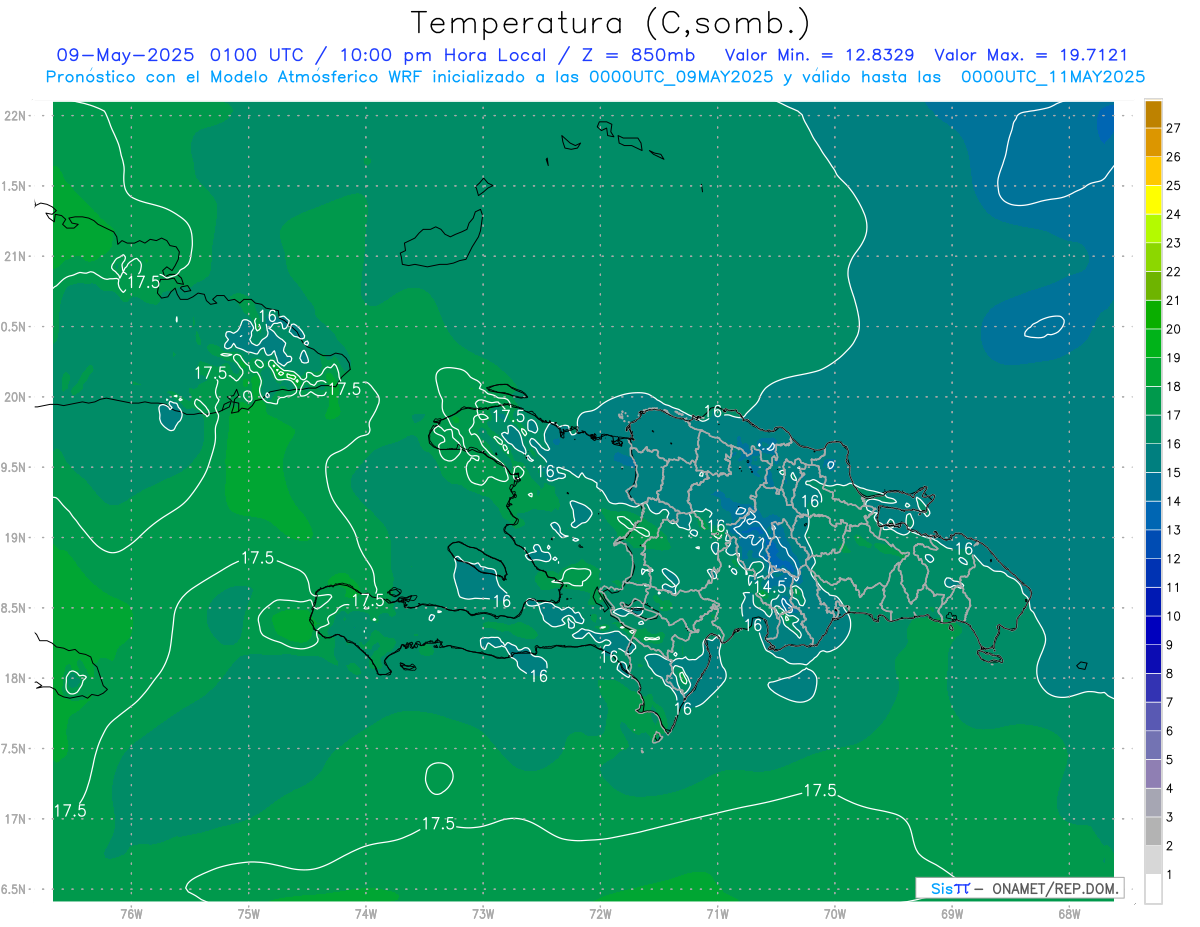Click the white bottom band of the legend

click(x=1153, y=888)
